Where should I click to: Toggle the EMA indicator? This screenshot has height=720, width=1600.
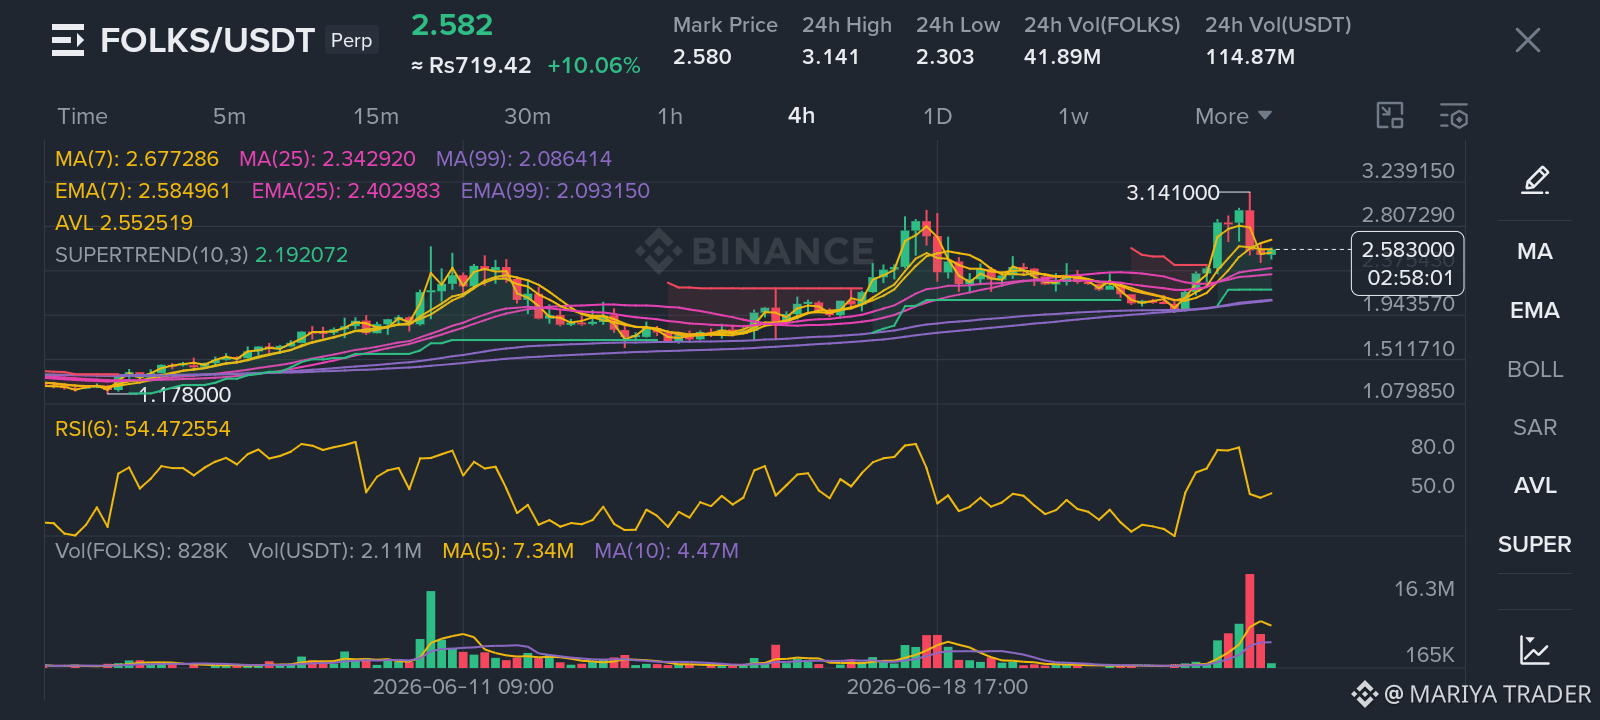point(1535,310)
